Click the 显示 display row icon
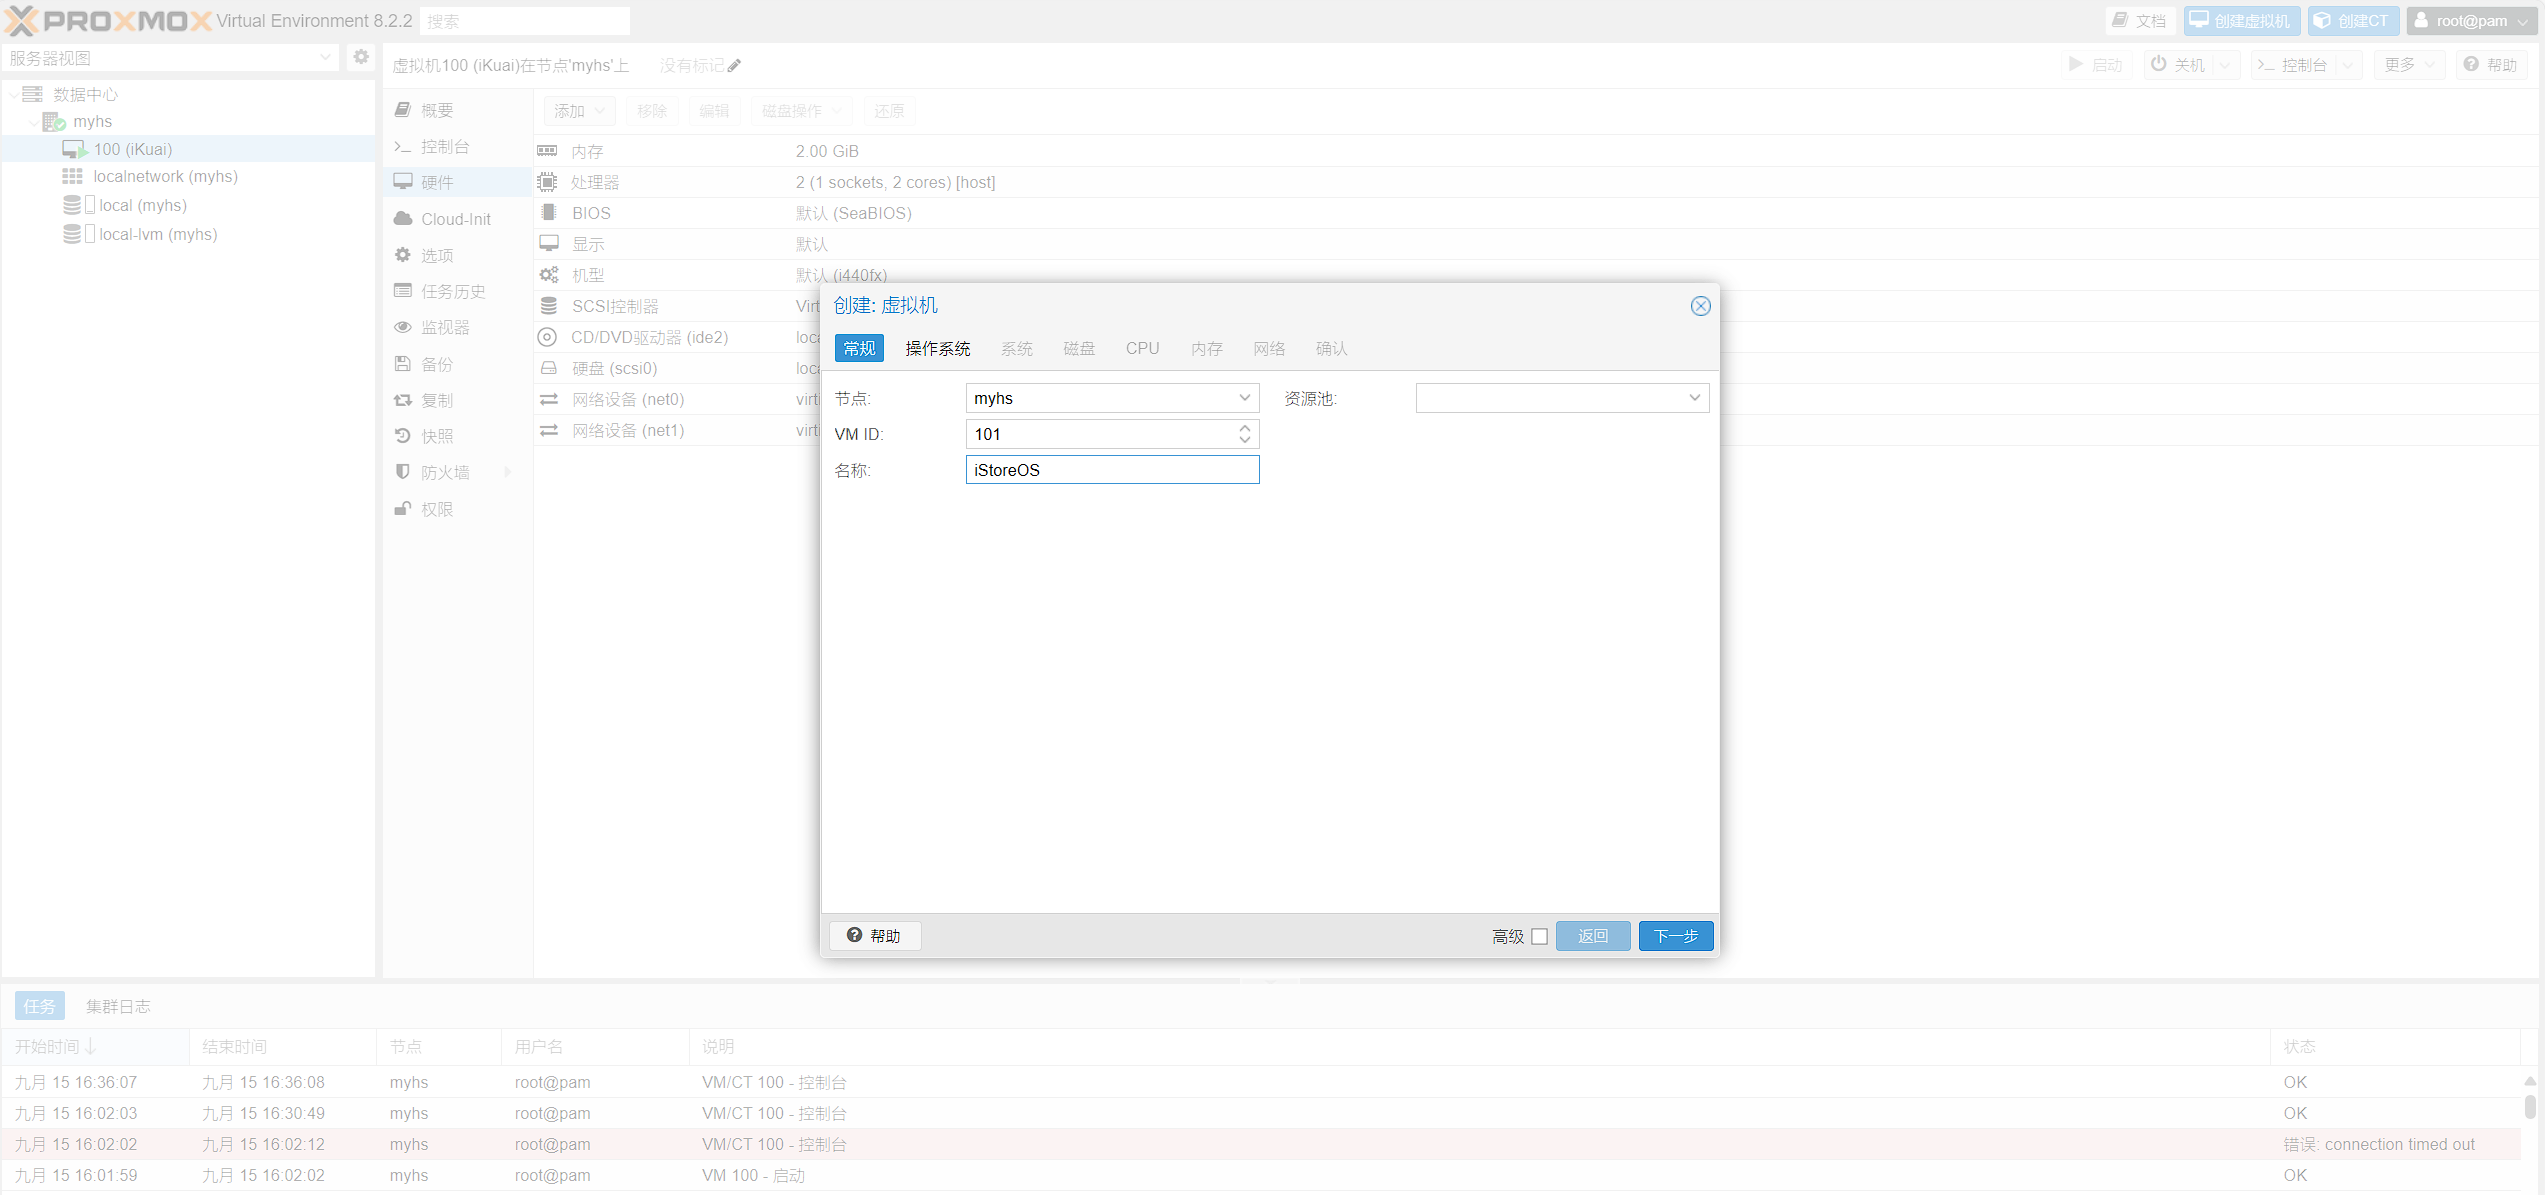2545x1195 pixels. click(x=548, y=244)
